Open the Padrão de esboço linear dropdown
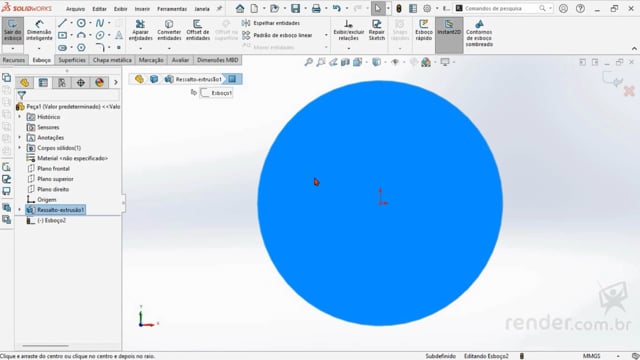This screenshot has width=640, height=360. 326,35
